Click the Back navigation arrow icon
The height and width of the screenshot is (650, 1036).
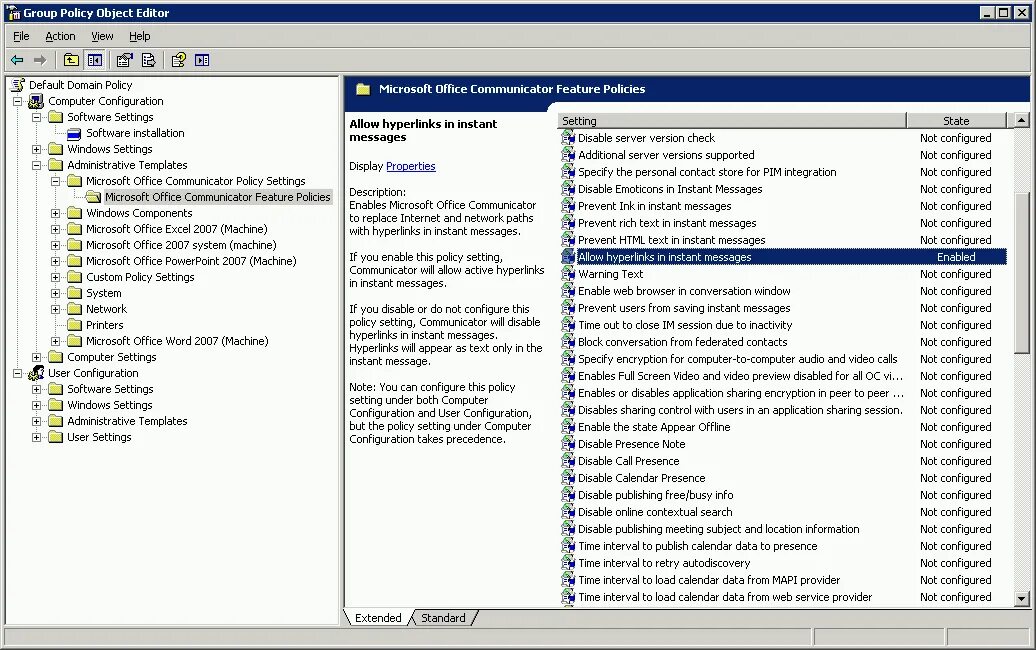(17, 60)
